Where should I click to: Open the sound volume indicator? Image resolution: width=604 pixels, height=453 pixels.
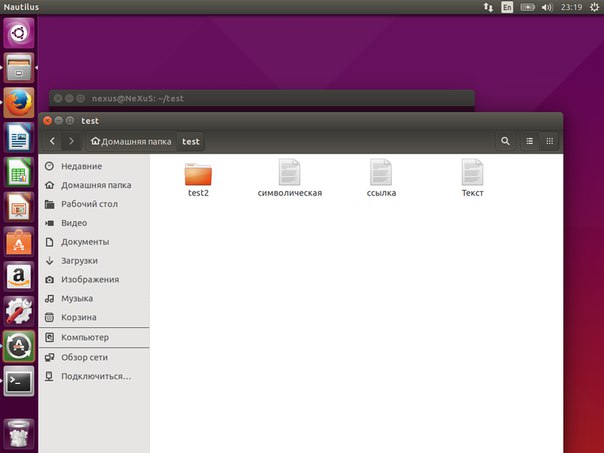(x=547, y=7)
